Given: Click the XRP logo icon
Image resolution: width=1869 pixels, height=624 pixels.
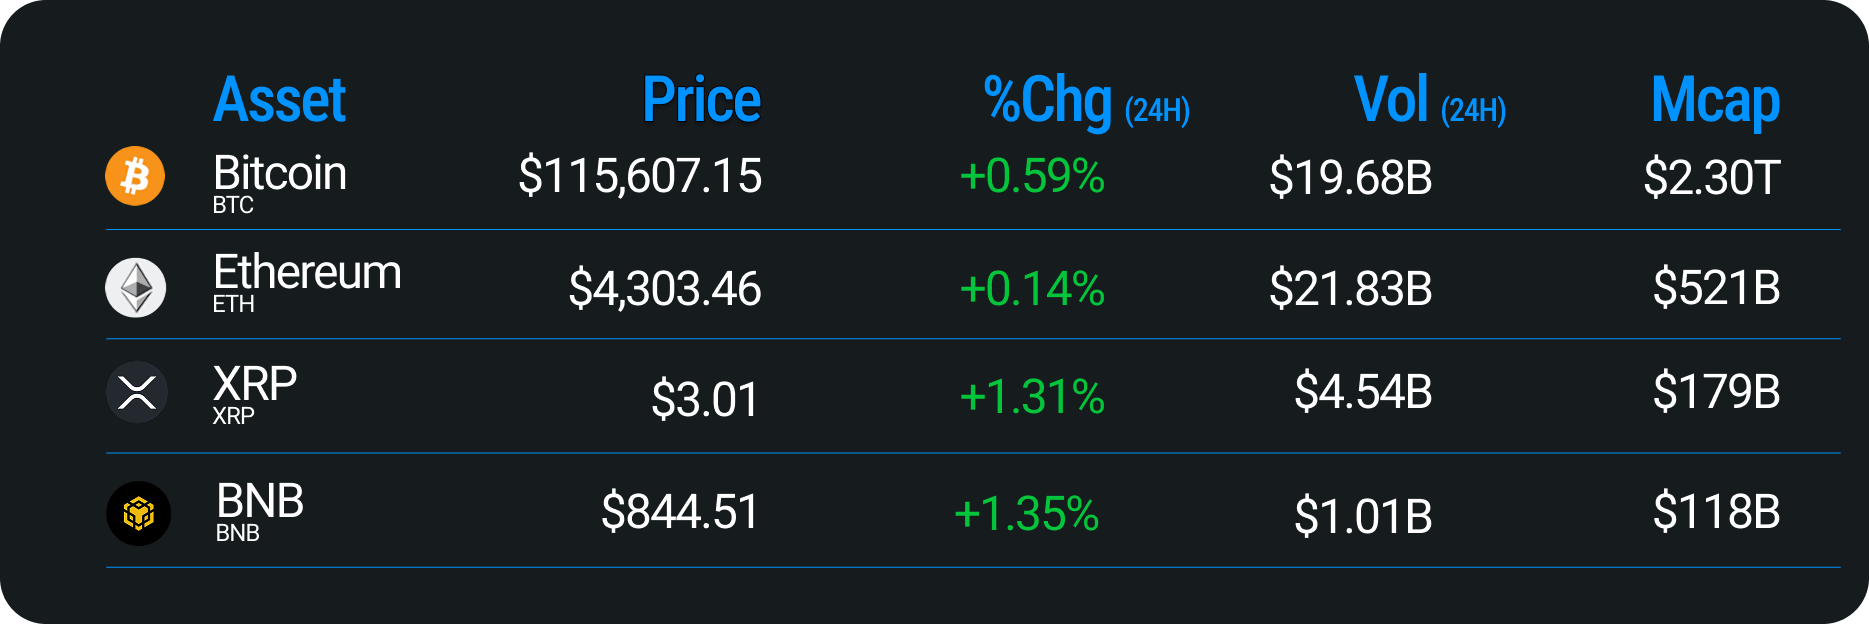Looking at the screenshot, I should click(136, 392).
